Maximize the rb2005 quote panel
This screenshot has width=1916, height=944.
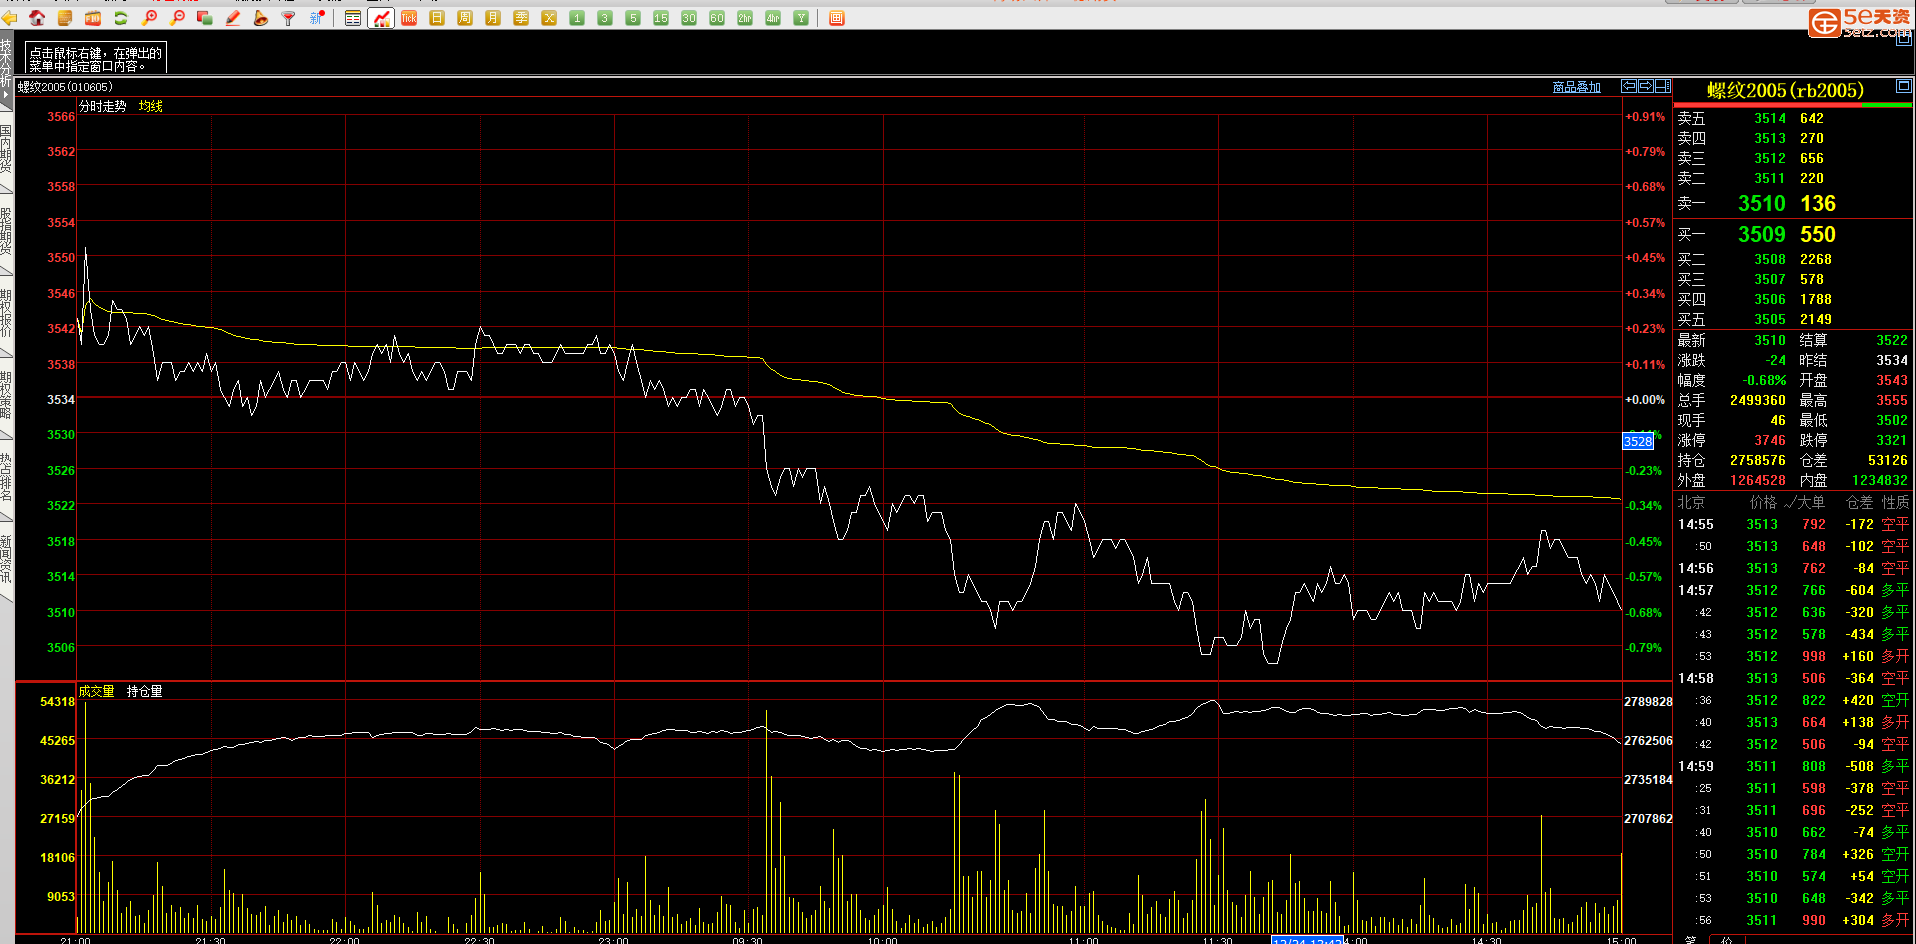pyautogui.click(x=1903, y=87)
